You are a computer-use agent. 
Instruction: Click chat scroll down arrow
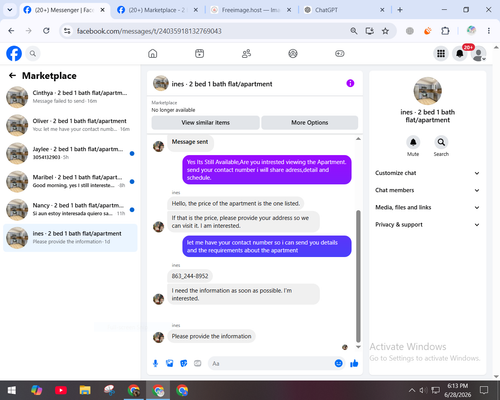358,347
